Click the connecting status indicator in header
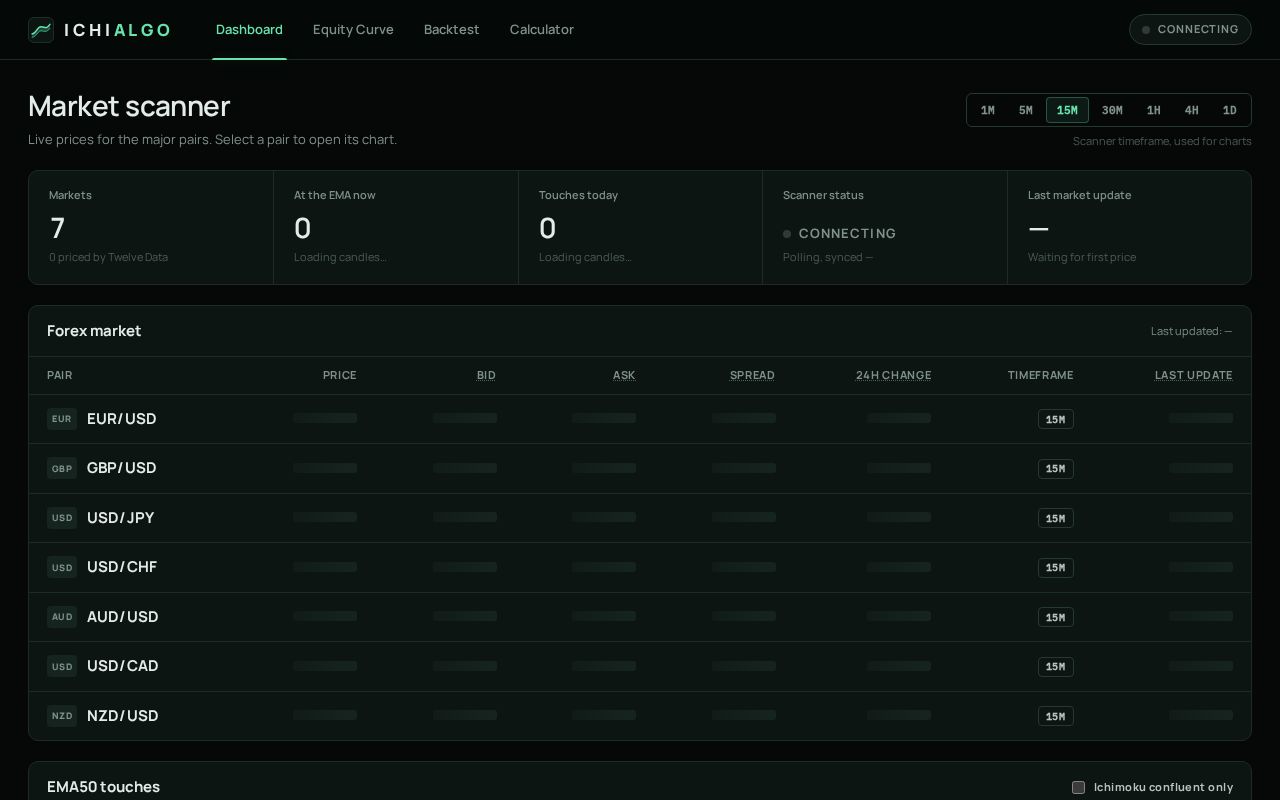Image resolution: width=1280 pixels, height=800 pixels. 1190,30
